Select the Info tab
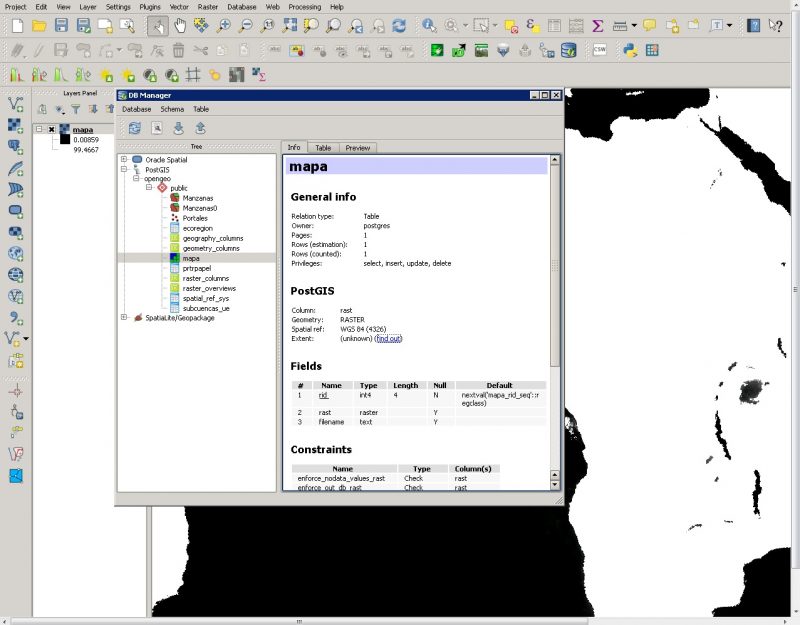 (x=294, y=147)
